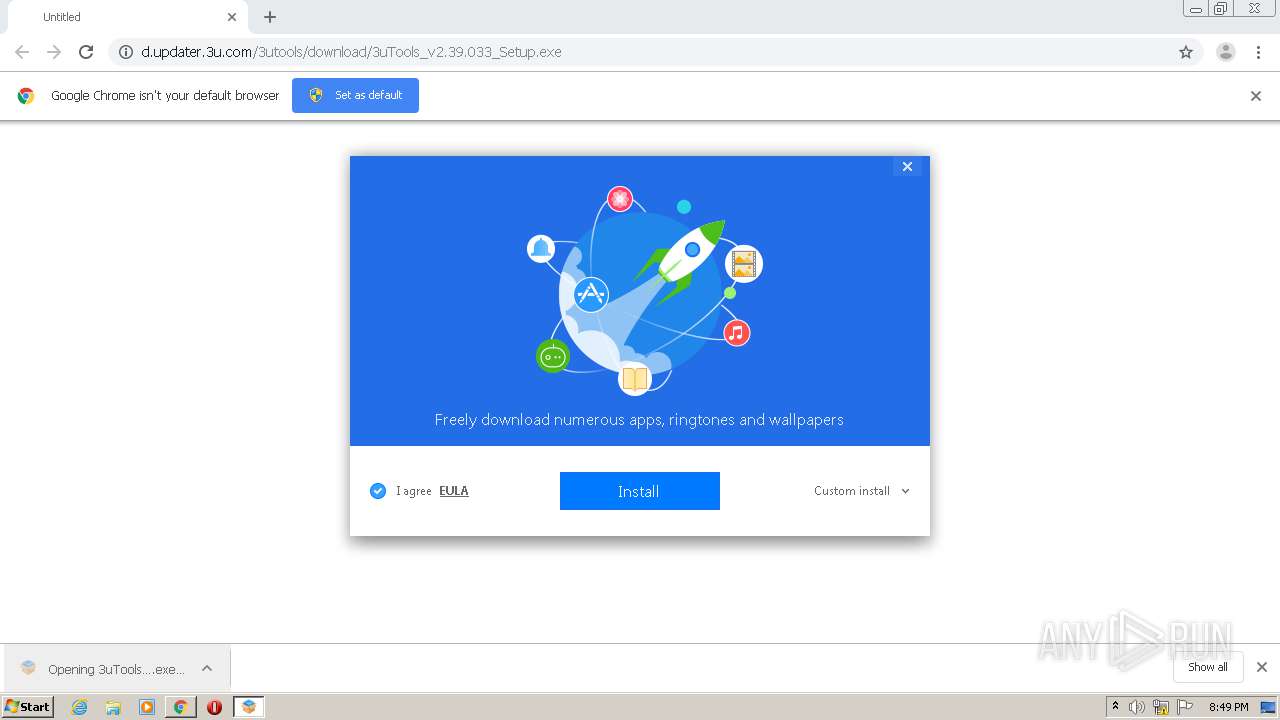Close the downloads bar

point(1262,667)
